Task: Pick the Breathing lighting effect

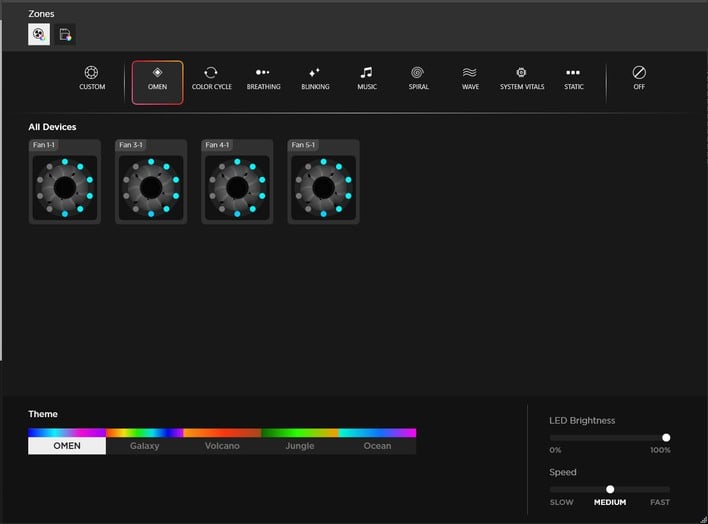Action: point(263,78)
